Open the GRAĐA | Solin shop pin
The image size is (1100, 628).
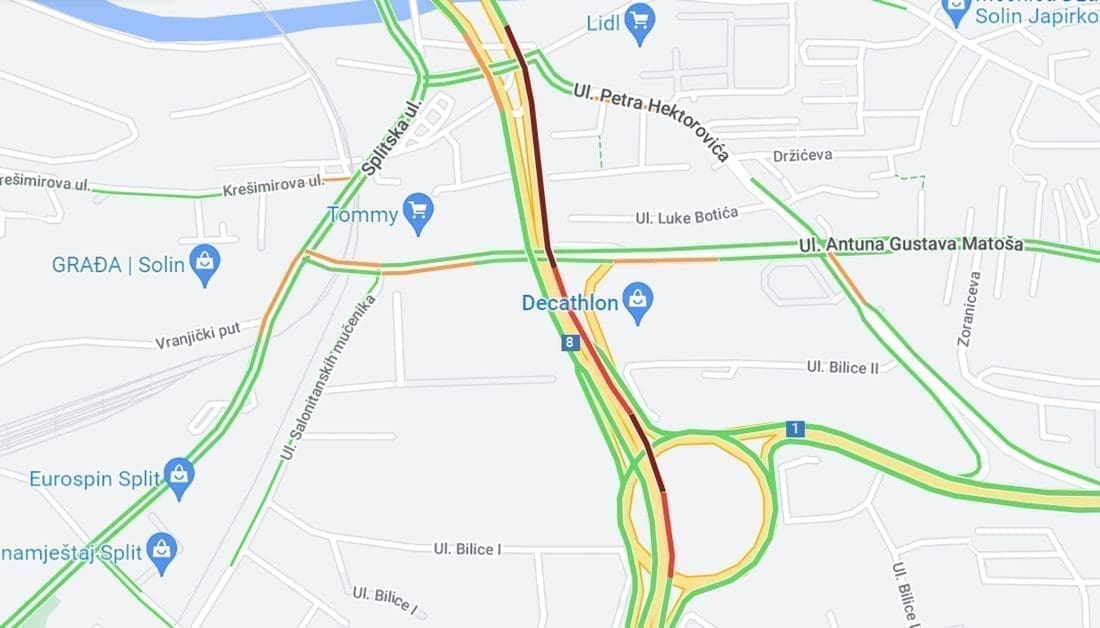(x=204, y=265)
